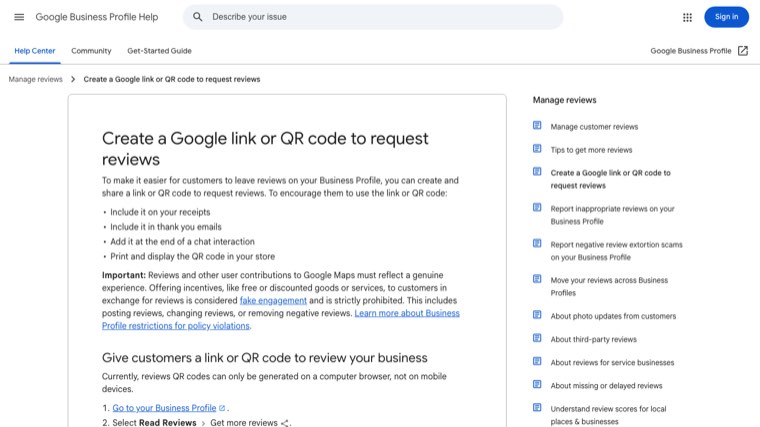Open About photo updates from customers
The height and width of the screenshot is (427, 760).
click(613, 316)
